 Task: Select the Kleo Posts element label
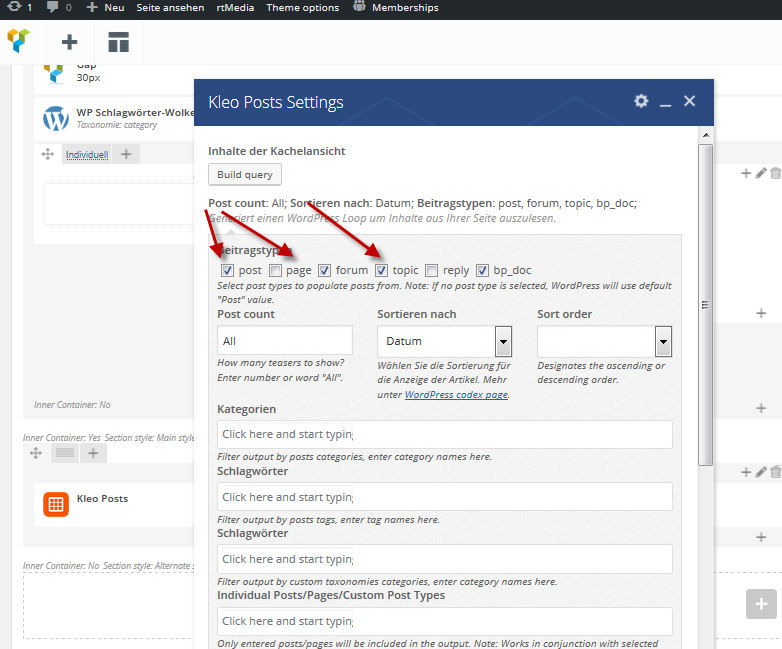[x=102, y=499]
